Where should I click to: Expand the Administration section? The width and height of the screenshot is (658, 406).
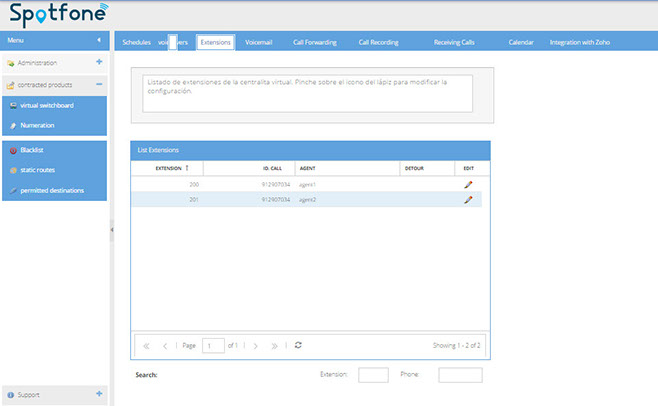99,62
